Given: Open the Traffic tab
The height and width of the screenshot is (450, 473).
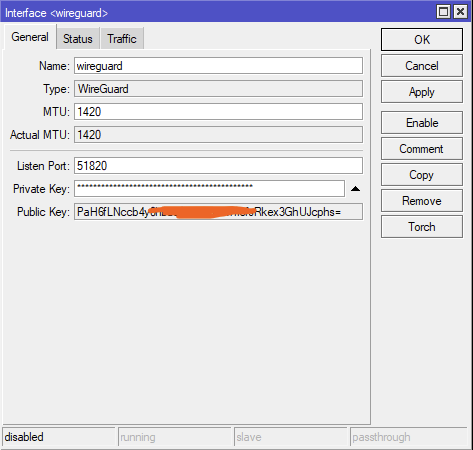Looking at the screenshot, I should [122, 39].
